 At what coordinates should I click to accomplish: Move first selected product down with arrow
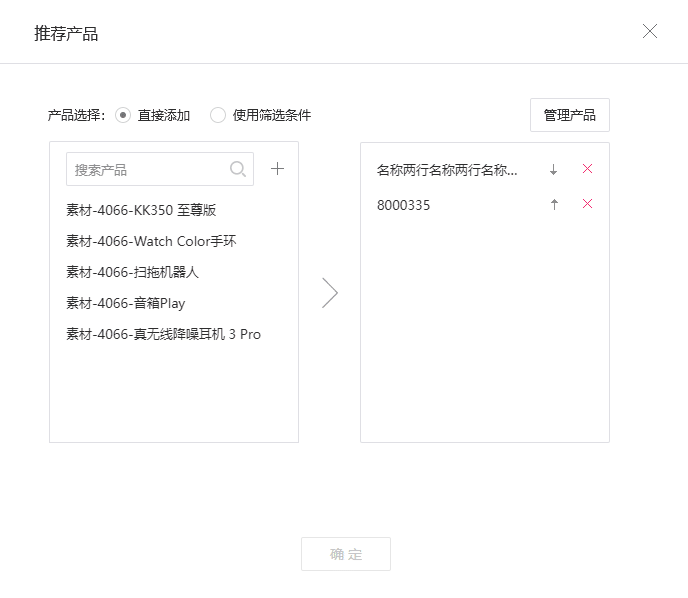tap(554, 170)
